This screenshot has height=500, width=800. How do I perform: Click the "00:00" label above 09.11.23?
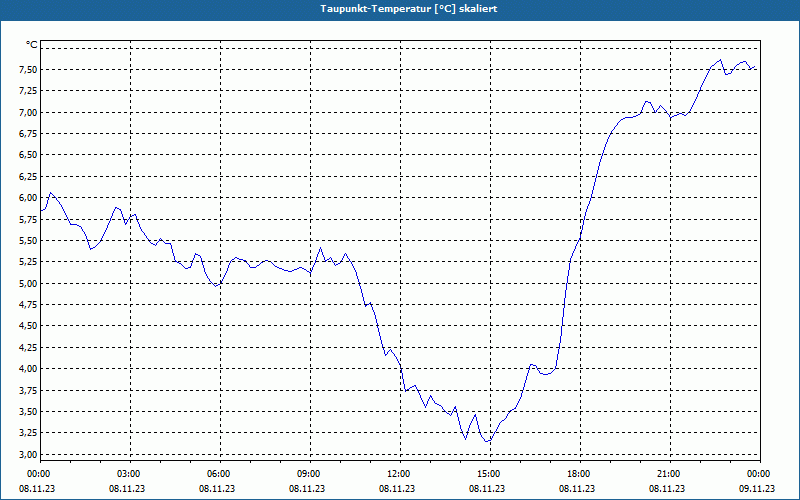[759, 474]
